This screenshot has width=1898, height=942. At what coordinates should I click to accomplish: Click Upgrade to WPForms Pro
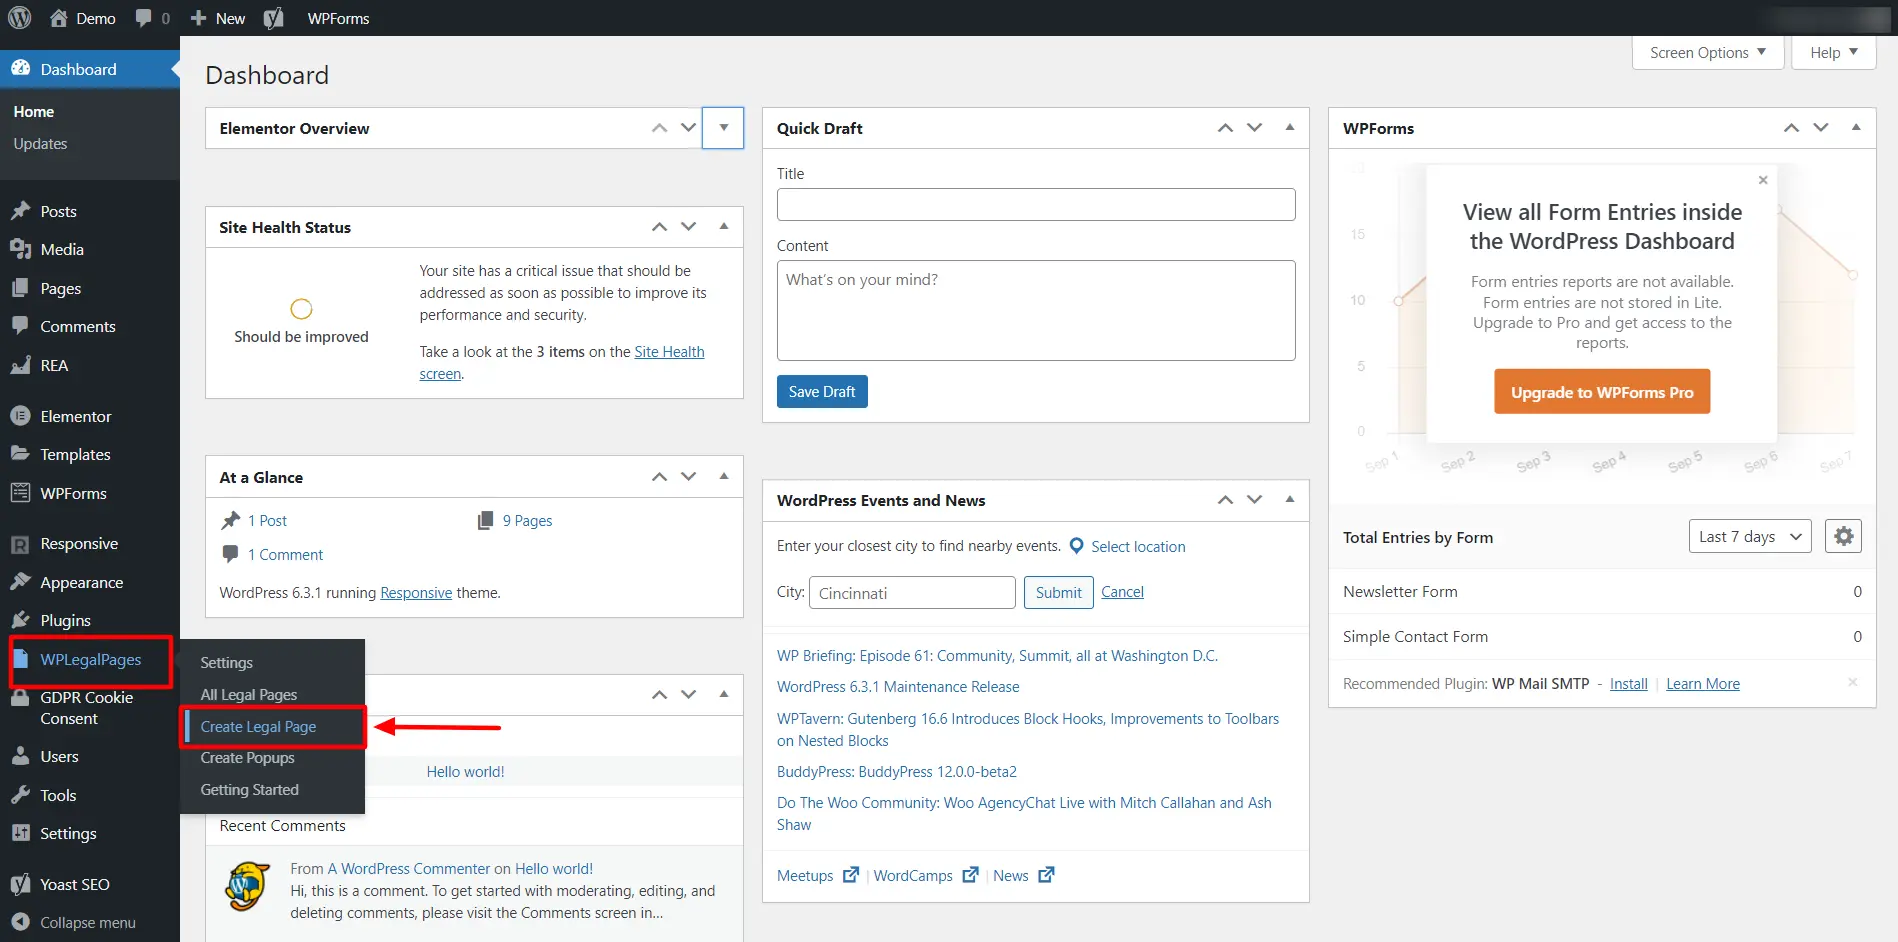[x=1601, y=391]
